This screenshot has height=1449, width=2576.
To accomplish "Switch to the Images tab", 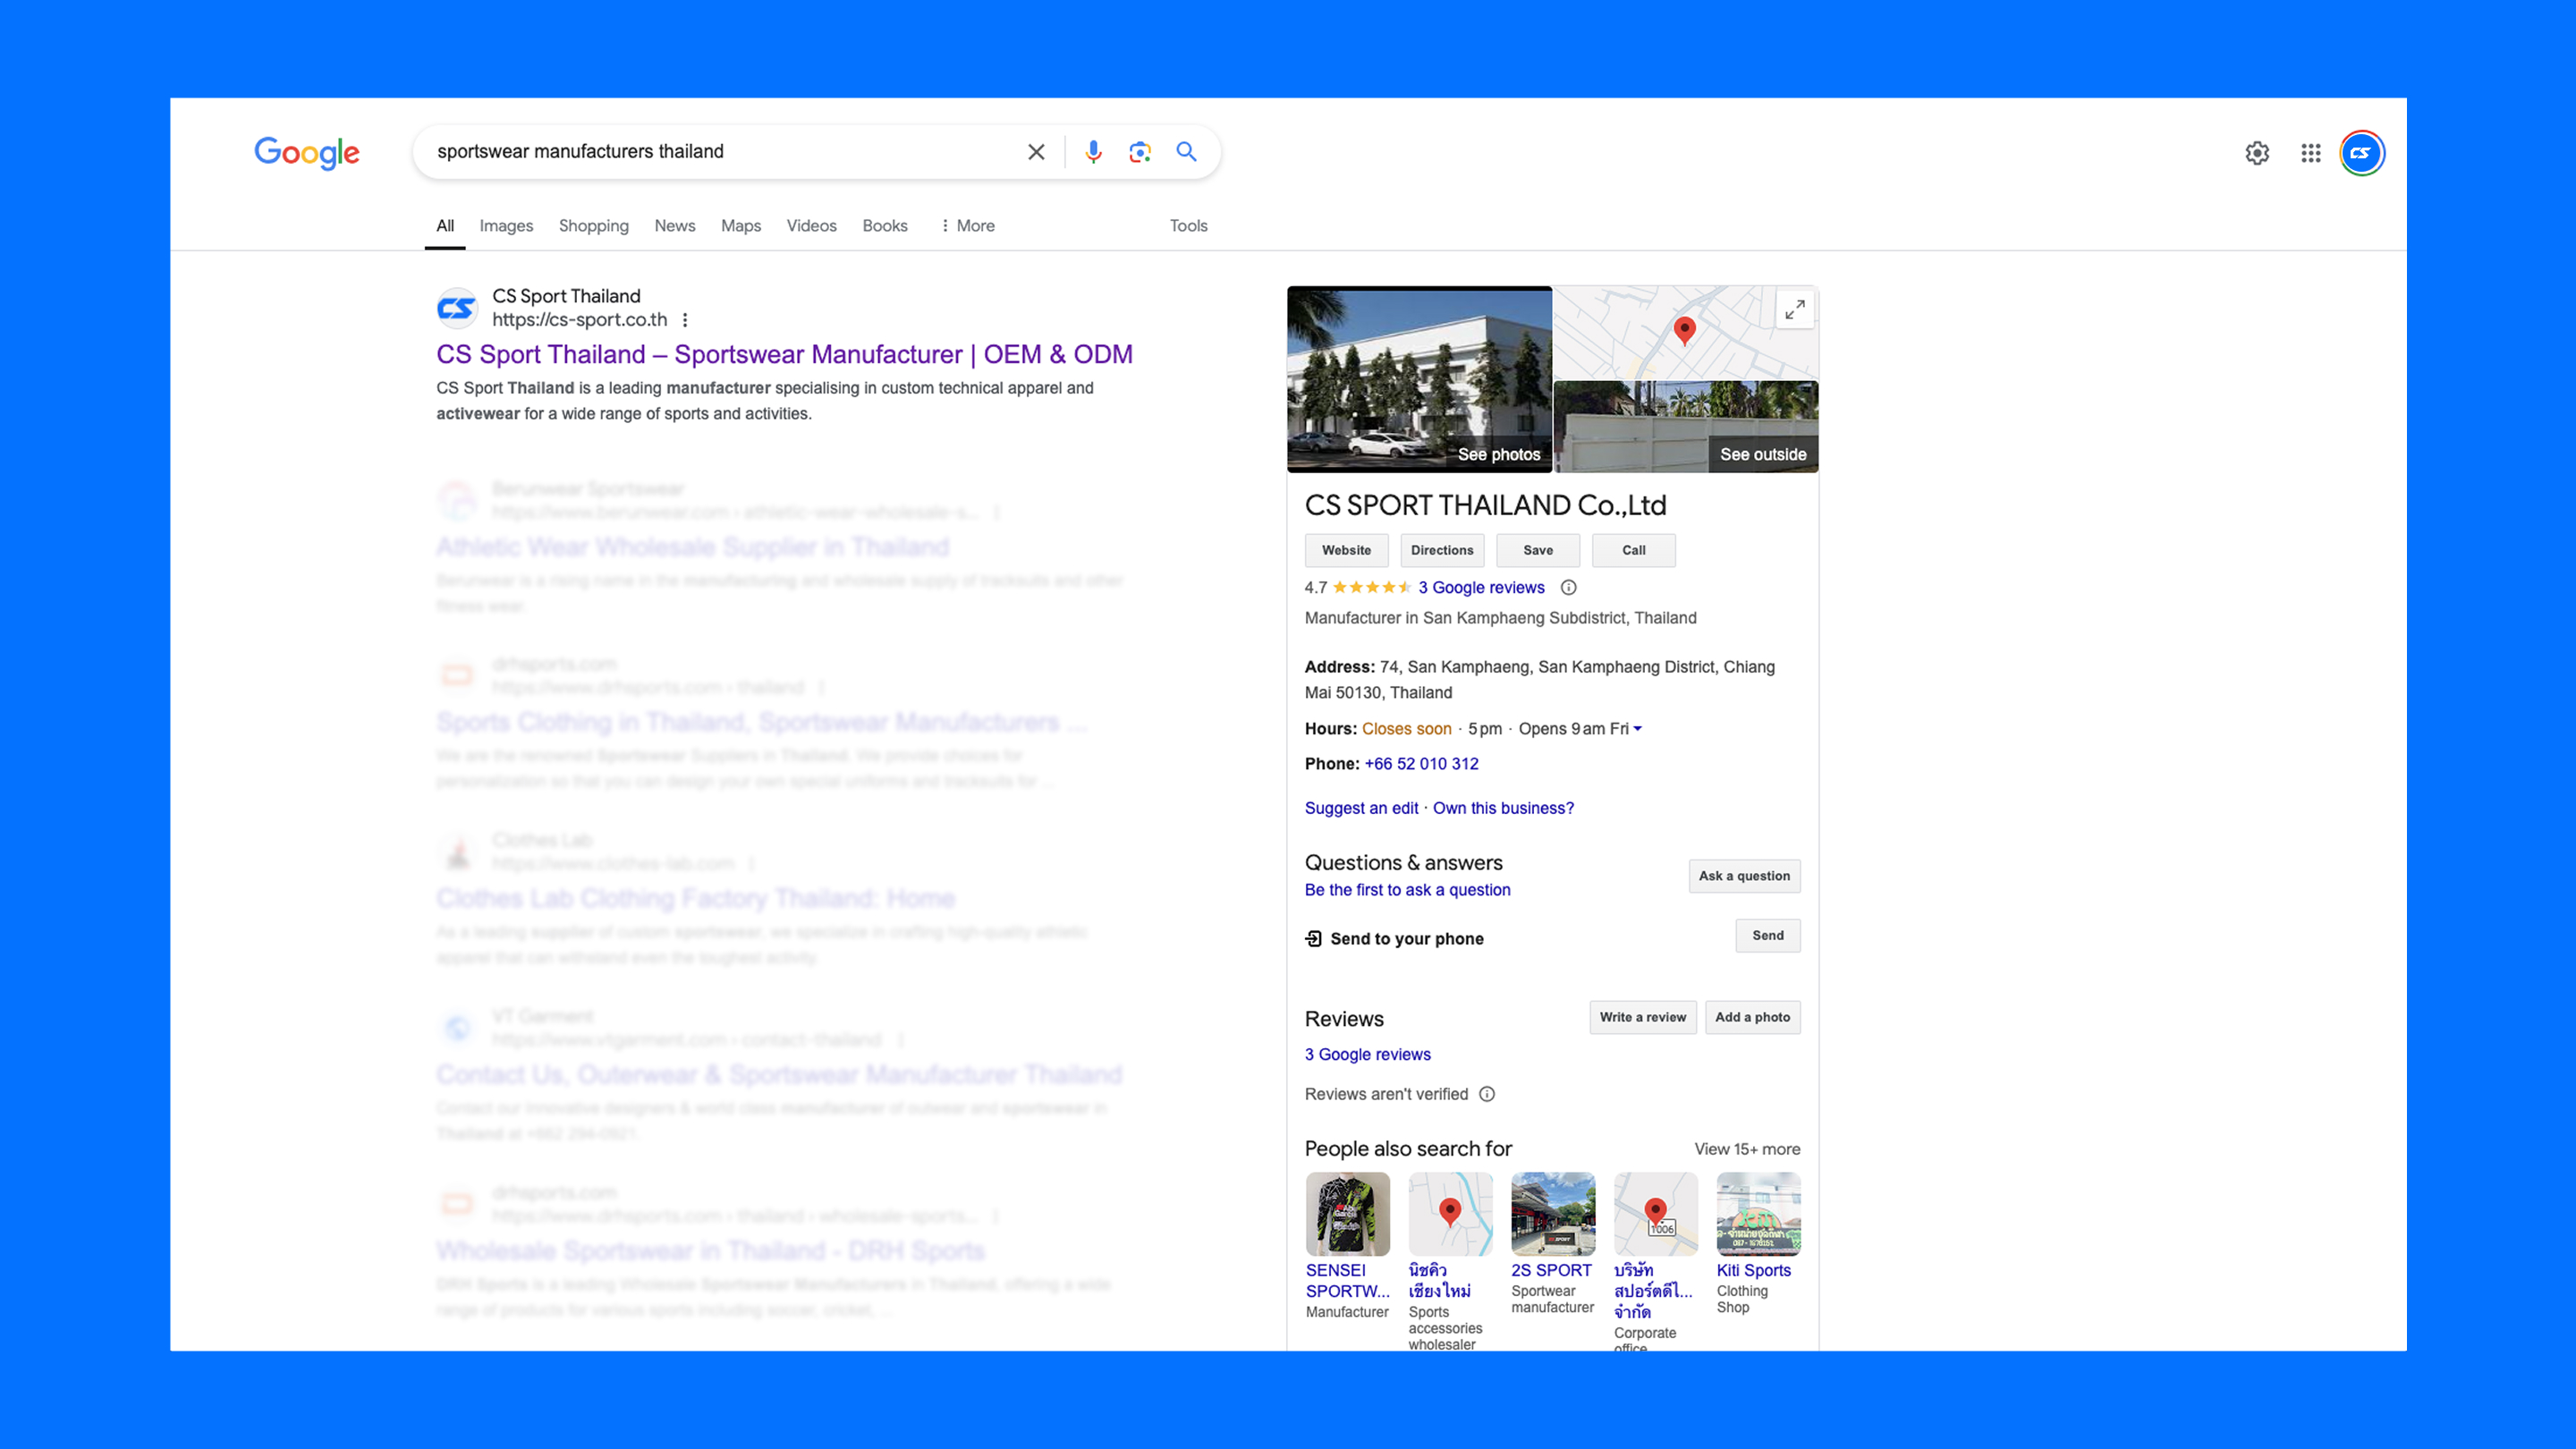I will [506, 226].
